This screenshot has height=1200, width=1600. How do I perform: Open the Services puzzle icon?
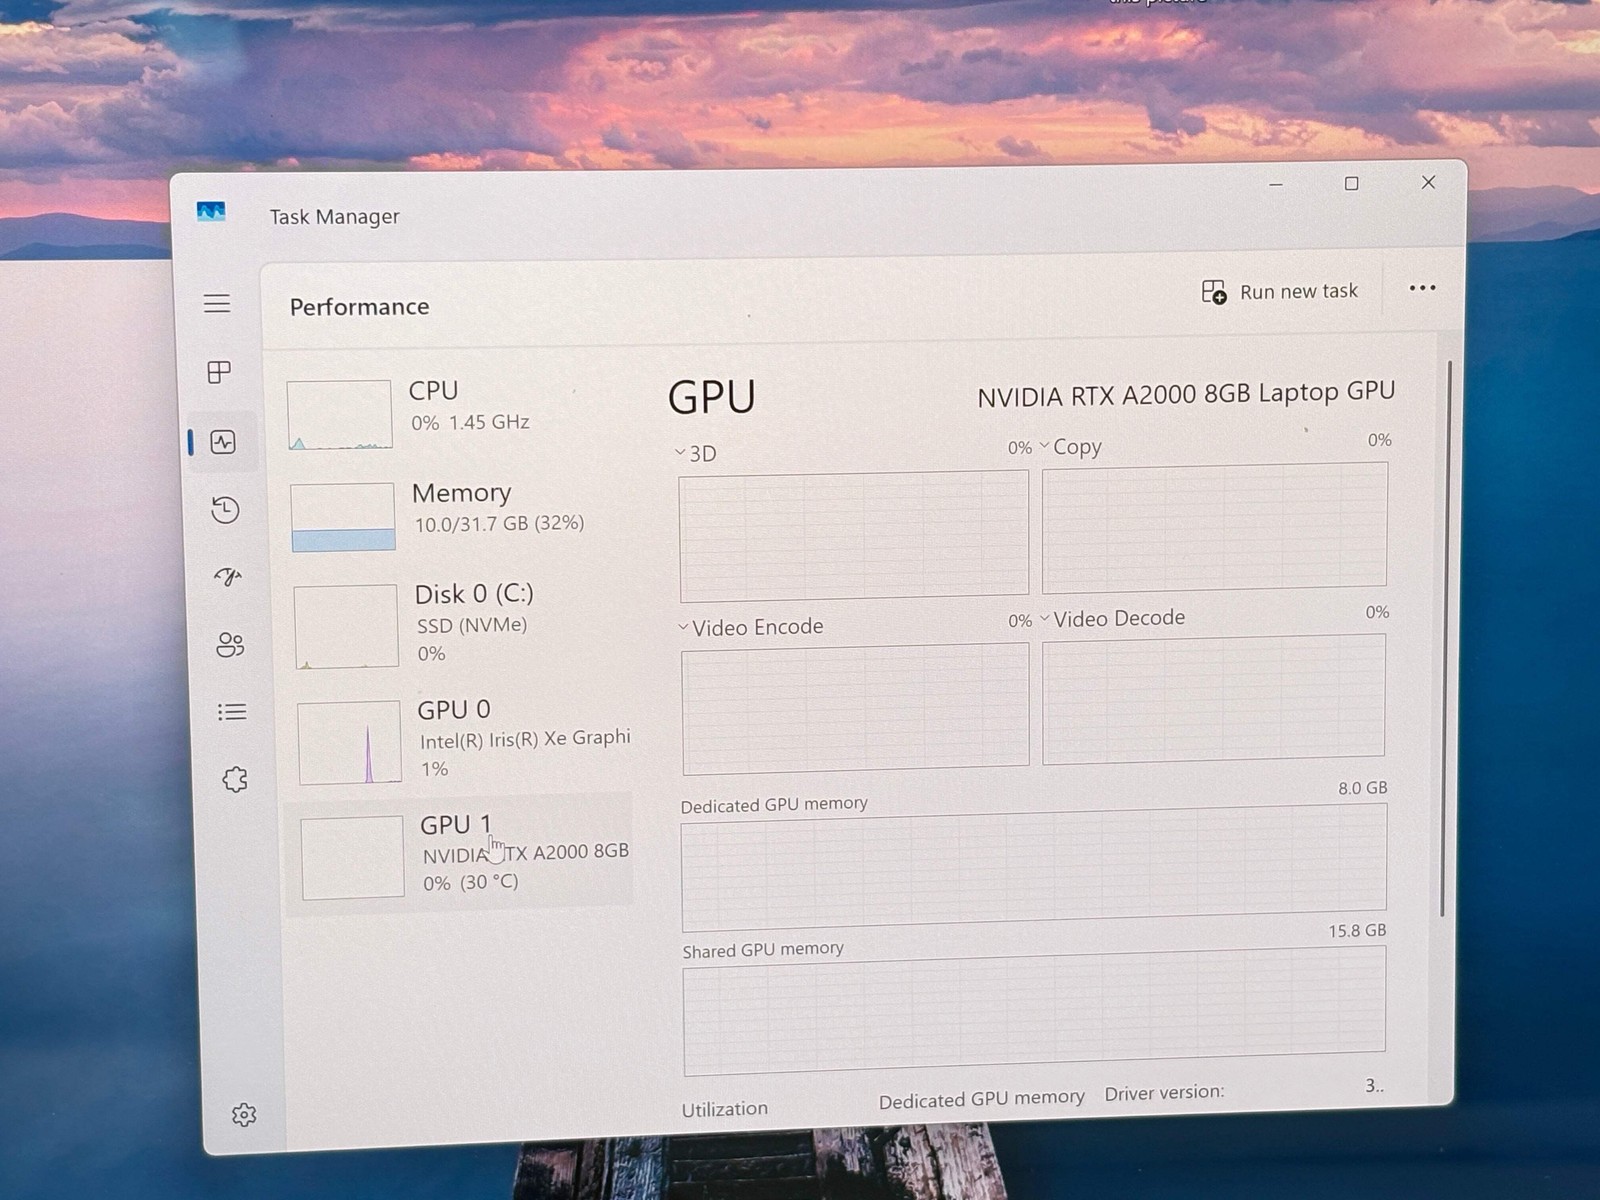coord(235,779)
